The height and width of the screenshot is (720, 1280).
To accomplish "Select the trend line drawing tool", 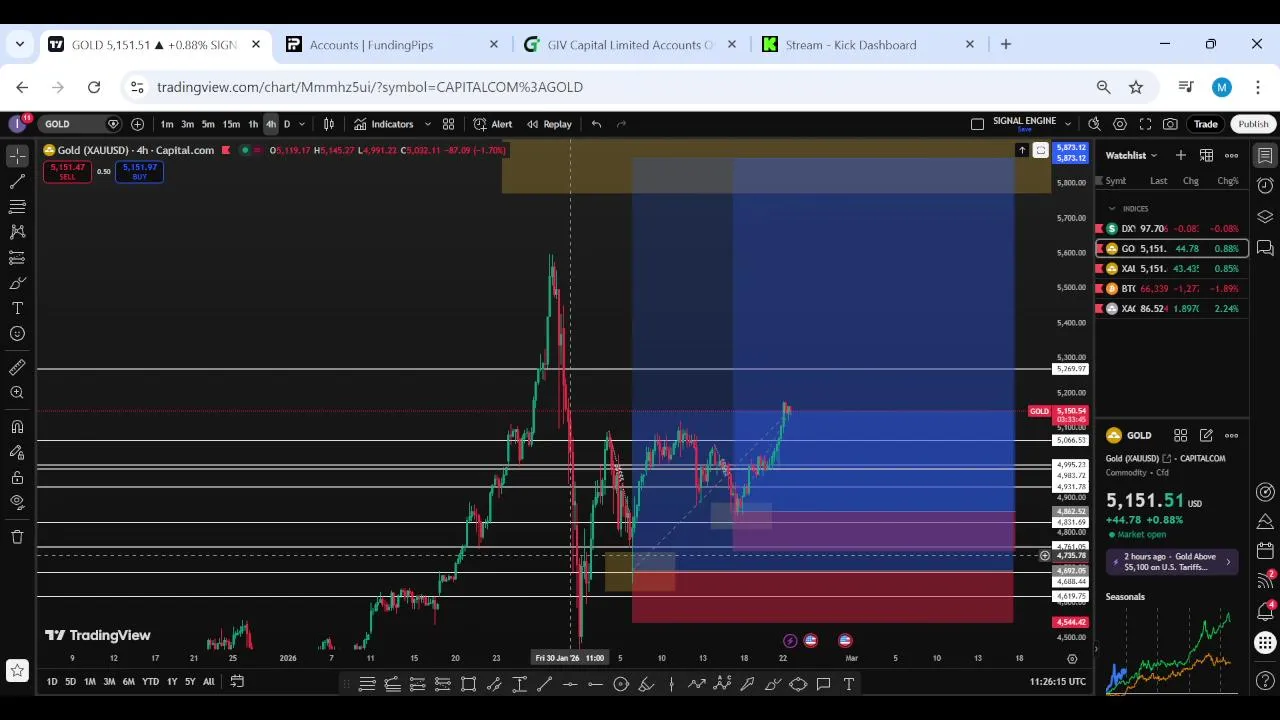I will [17, 181].
